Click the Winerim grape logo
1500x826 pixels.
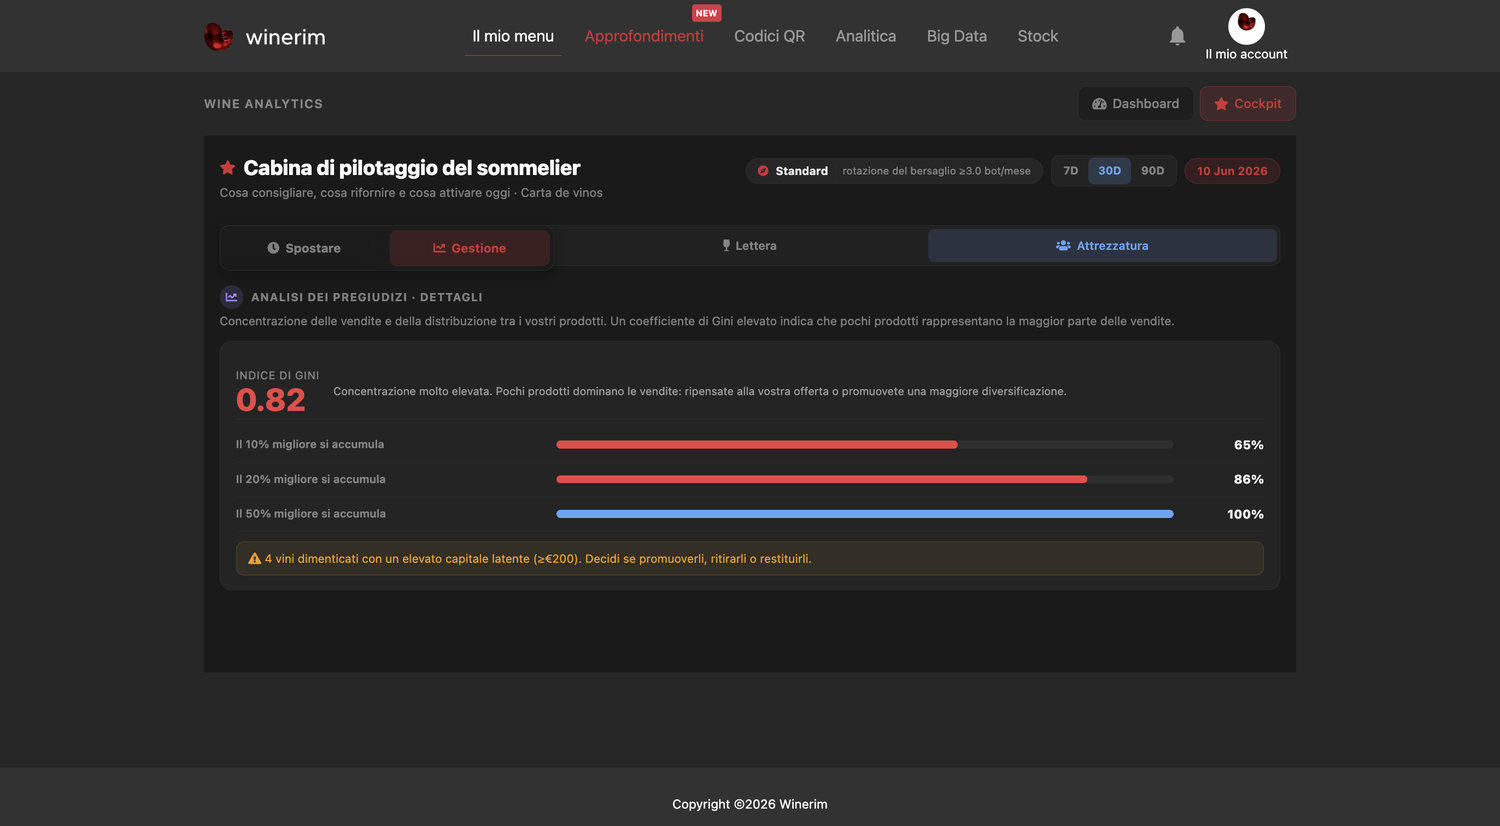218,37
